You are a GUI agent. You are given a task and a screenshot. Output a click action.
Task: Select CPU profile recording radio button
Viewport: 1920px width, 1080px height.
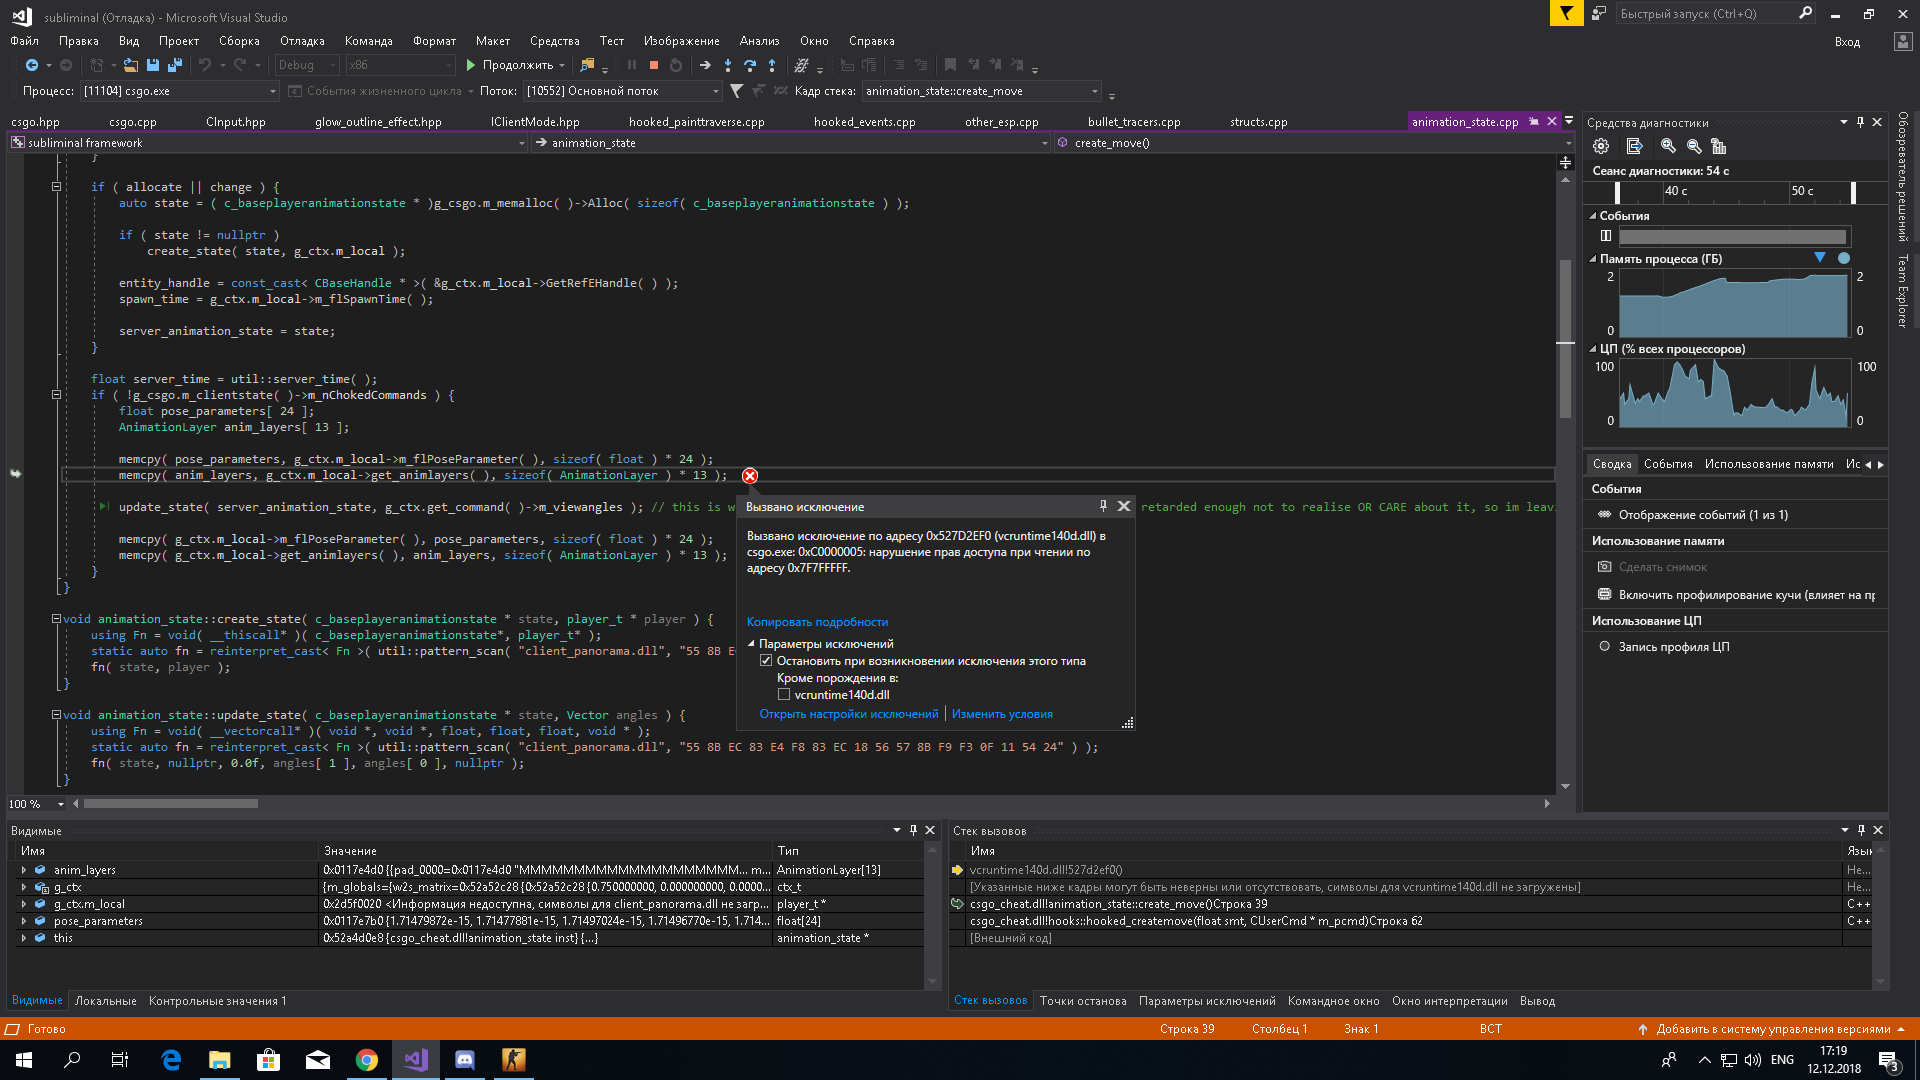pyautogui.click(x=1604, y=647)
